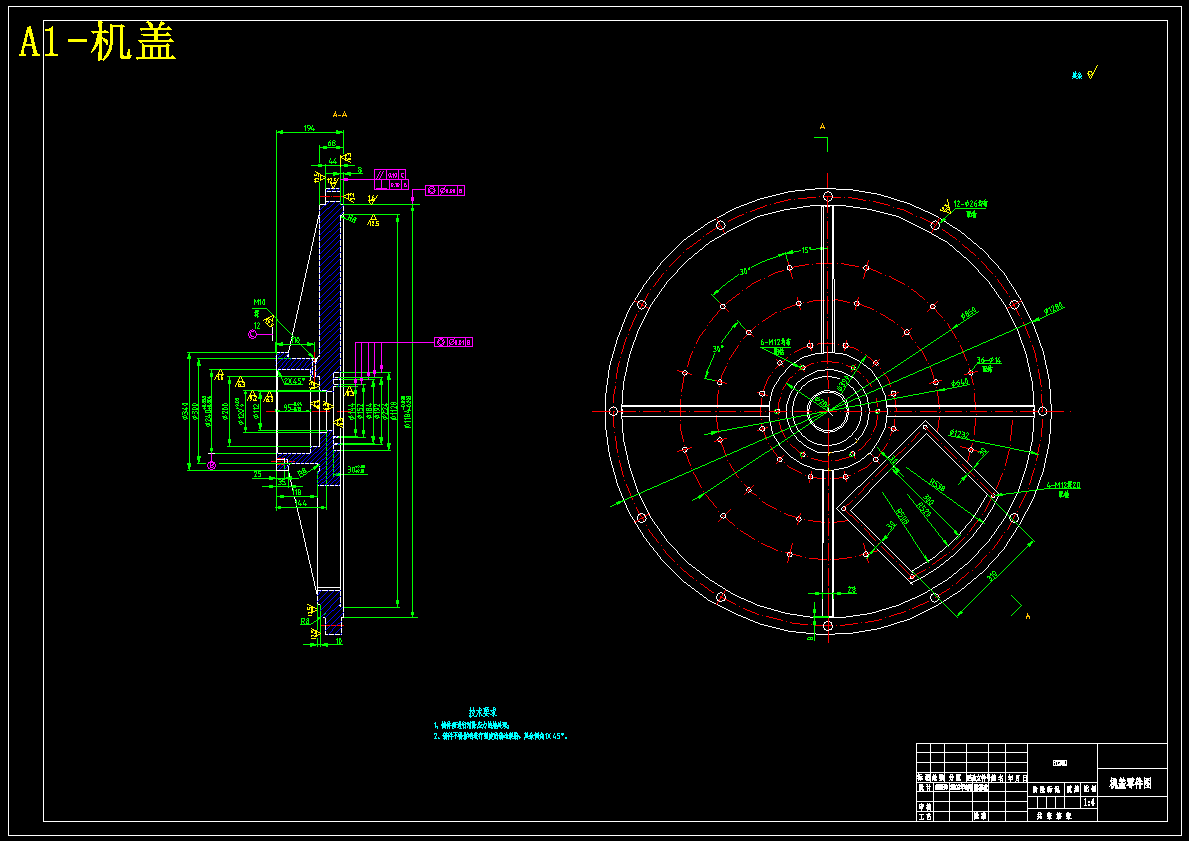
Task: Click the "23" rib width dimension
Action: pos(852,589)
